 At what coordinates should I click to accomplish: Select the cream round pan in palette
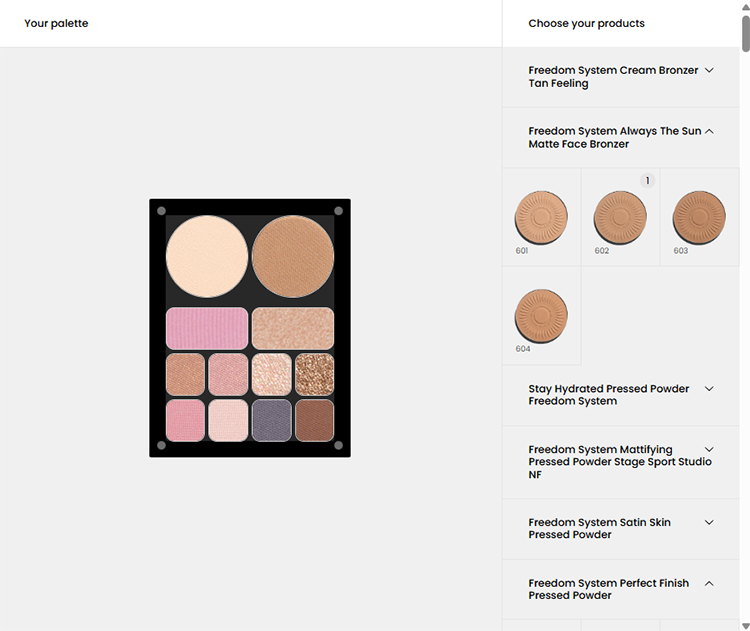point(207,256)
